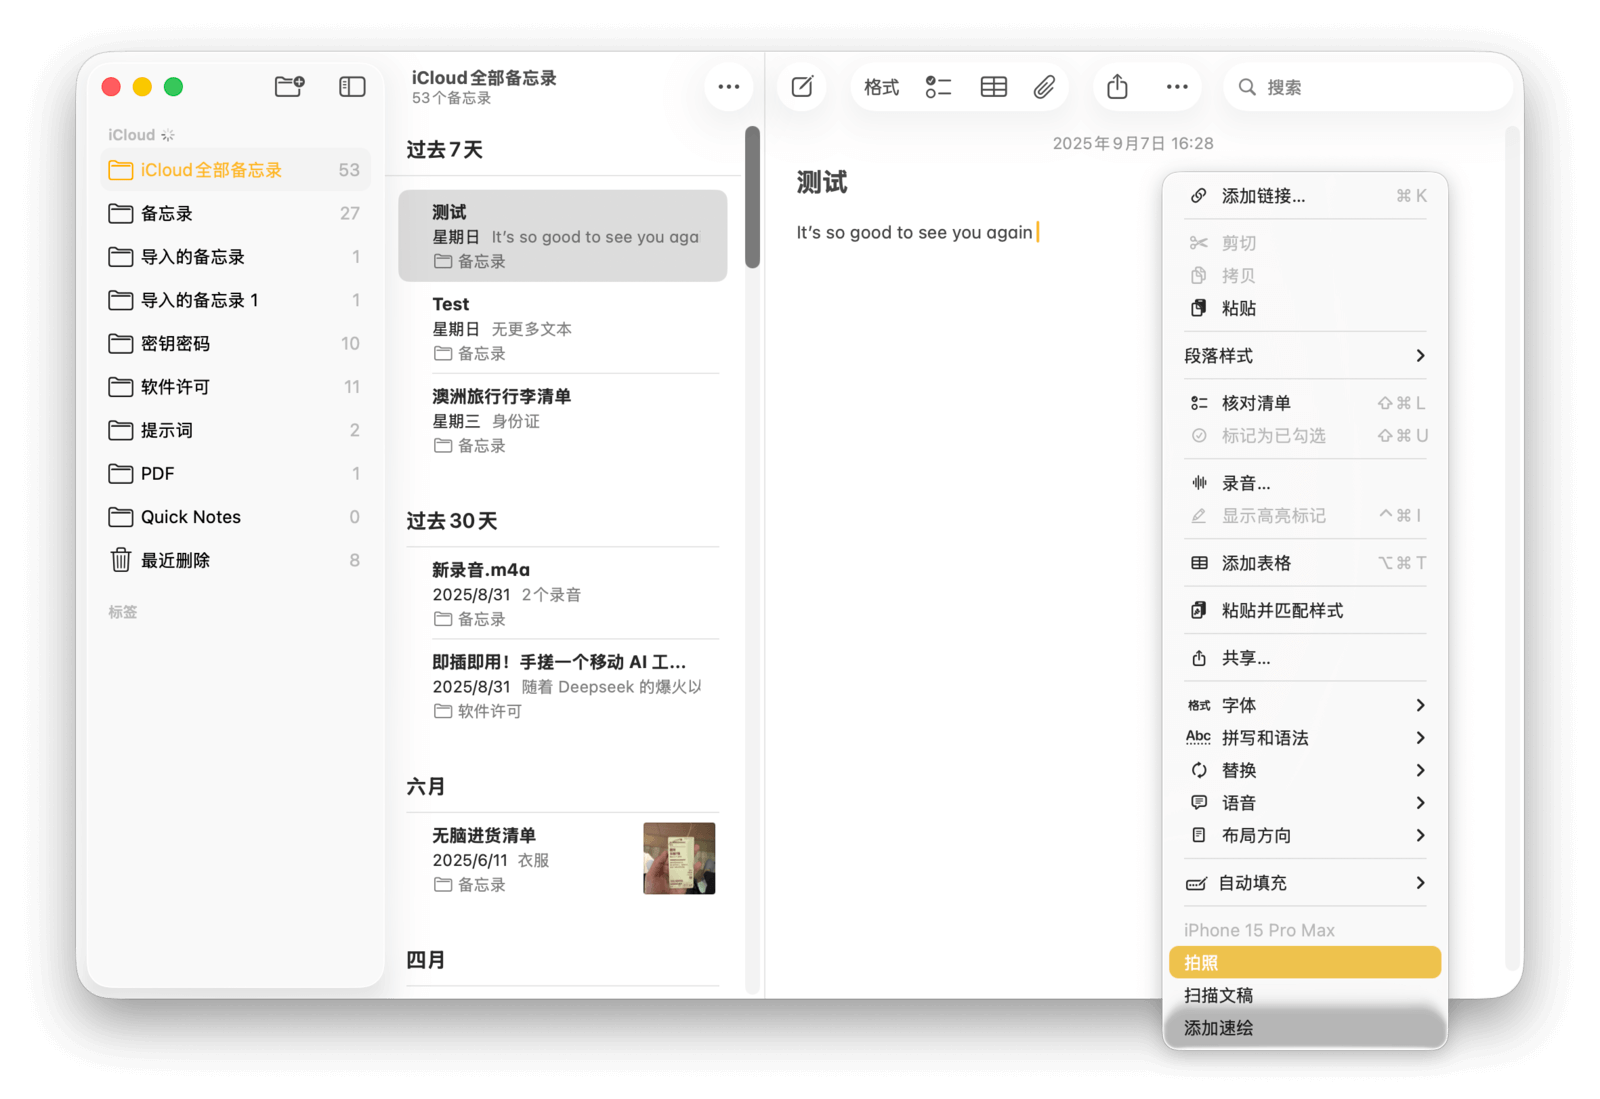
Task: Click the checklist icon in toolbar
Action: [x=938, y=87]
